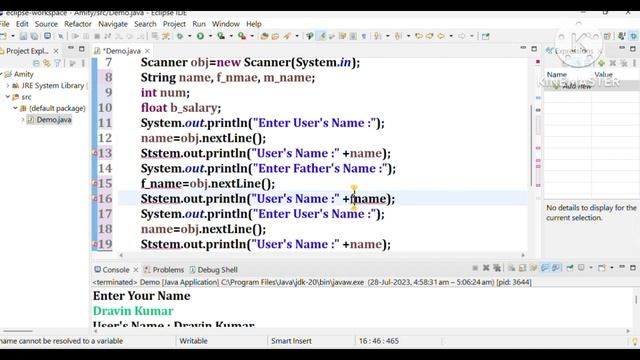
Task: Click the Debug bug icon in toolbar
Action: (x=180, y=36)
